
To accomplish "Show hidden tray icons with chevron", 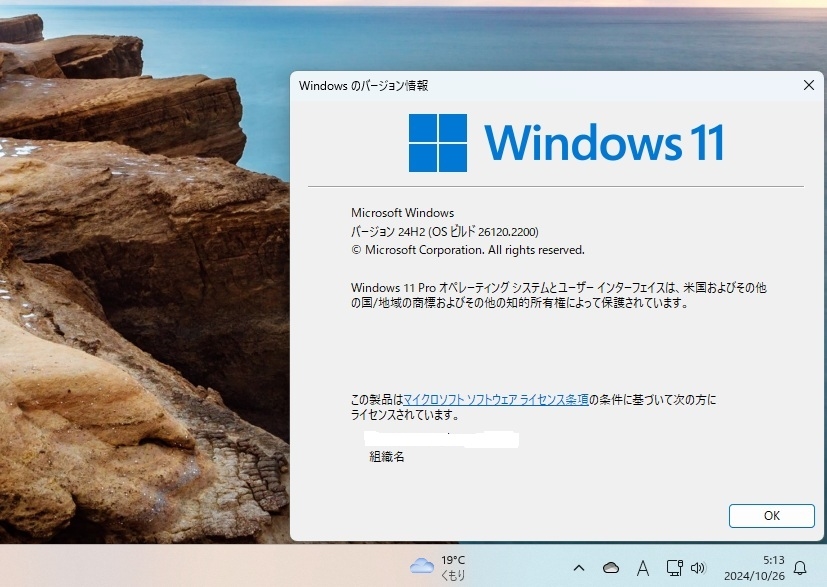I will click(x=579, y=568).
